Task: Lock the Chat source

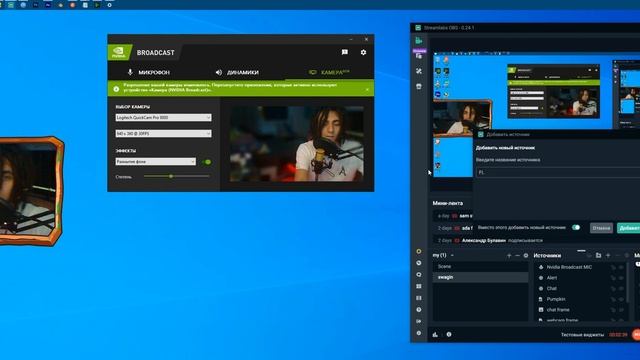Action: click(613, 289)
